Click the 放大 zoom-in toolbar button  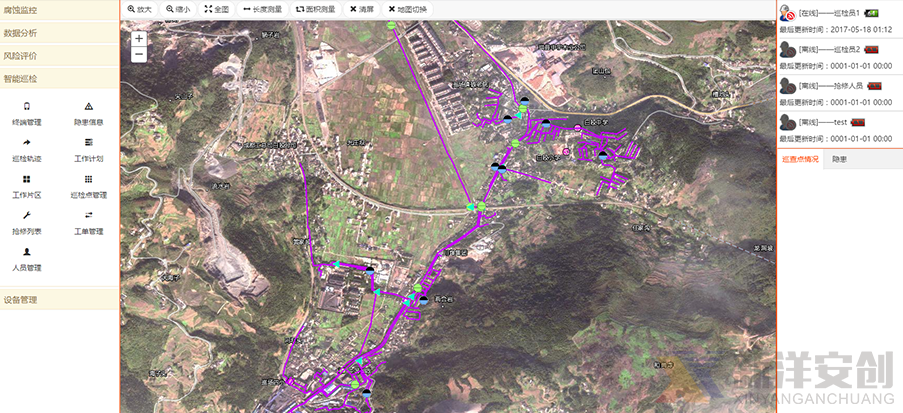[140, 9]
